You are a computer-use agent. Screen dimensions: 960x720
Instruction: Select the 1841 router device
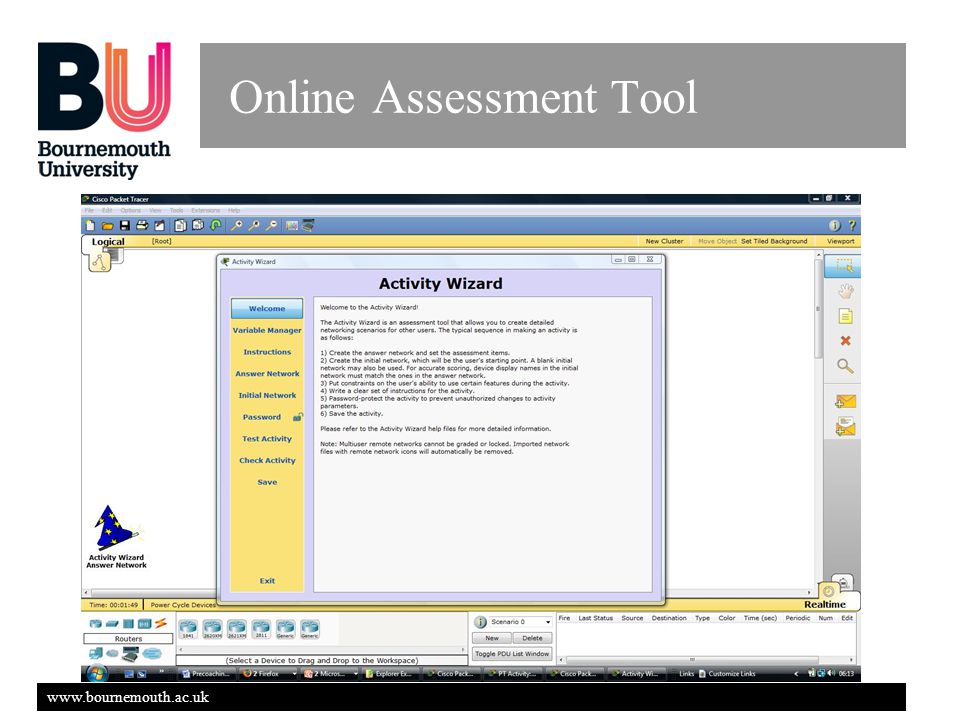tap(188, 629)
